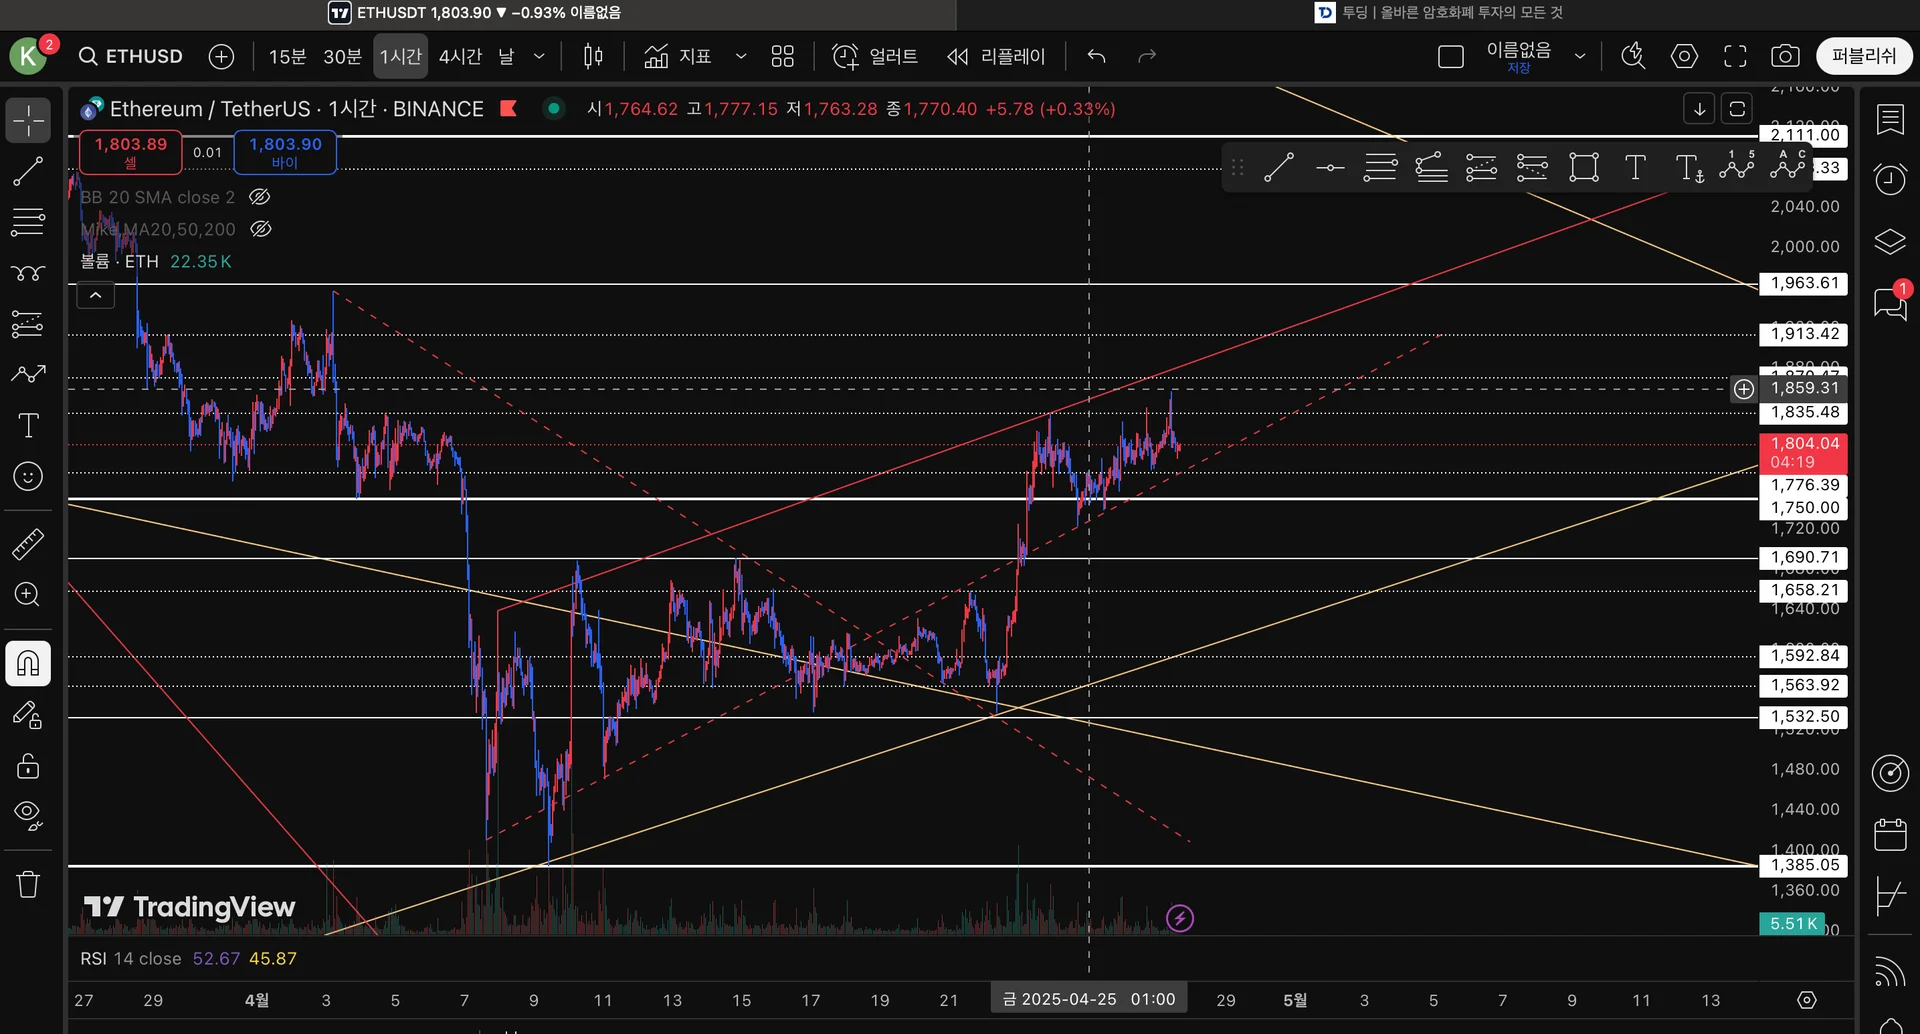Image resolution: width=1920 pixels, height=1034 pixels.
Task: Toggle visibility of MikeMA20,50,200 indicator
Action: tap(260, 229)
